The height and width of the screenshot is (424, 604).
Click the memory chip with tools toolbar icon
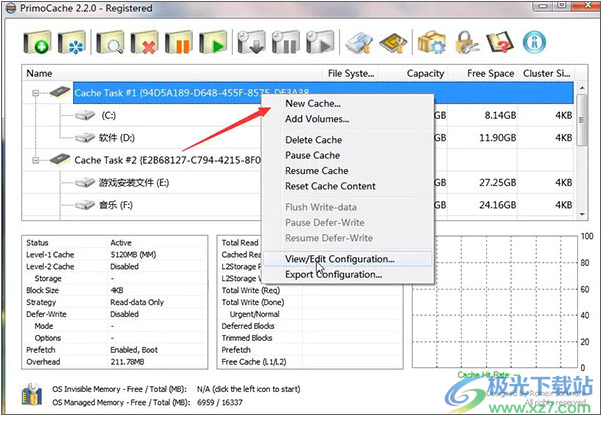pos(393,42)
